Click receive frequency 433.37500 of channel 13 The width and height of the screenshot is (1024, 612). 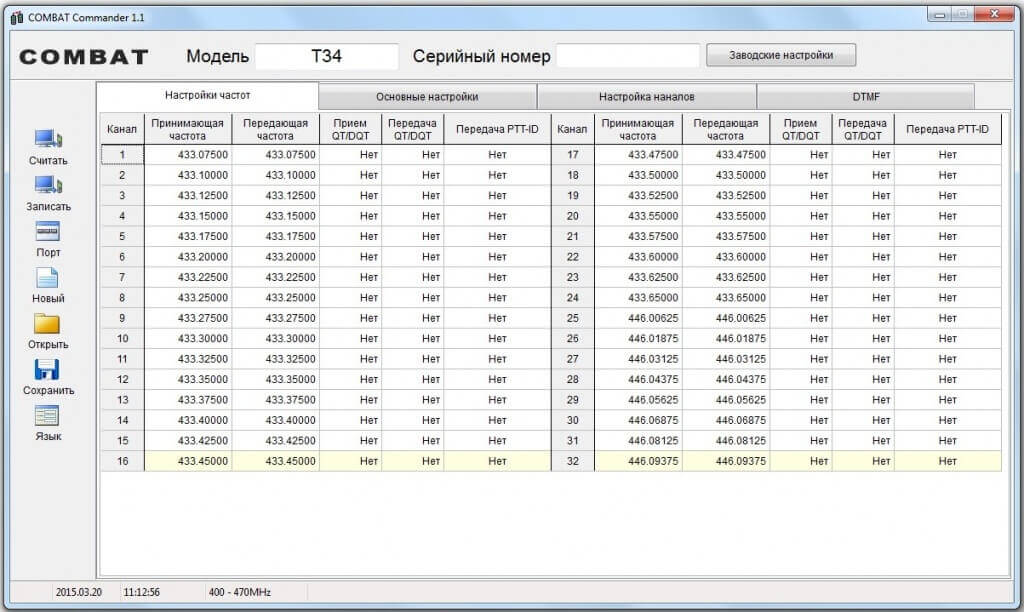coord(188,400)
